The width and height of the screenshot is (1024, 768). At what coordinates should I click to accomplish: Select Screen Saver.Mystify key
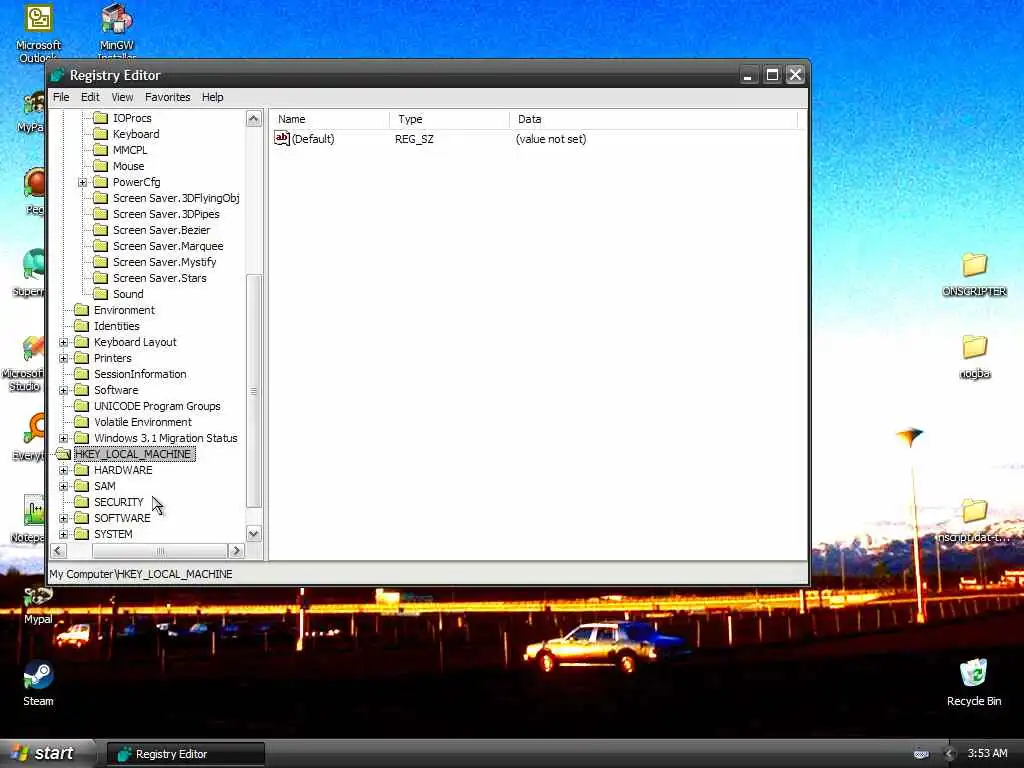pyautogui.click(x=165, y=262)
